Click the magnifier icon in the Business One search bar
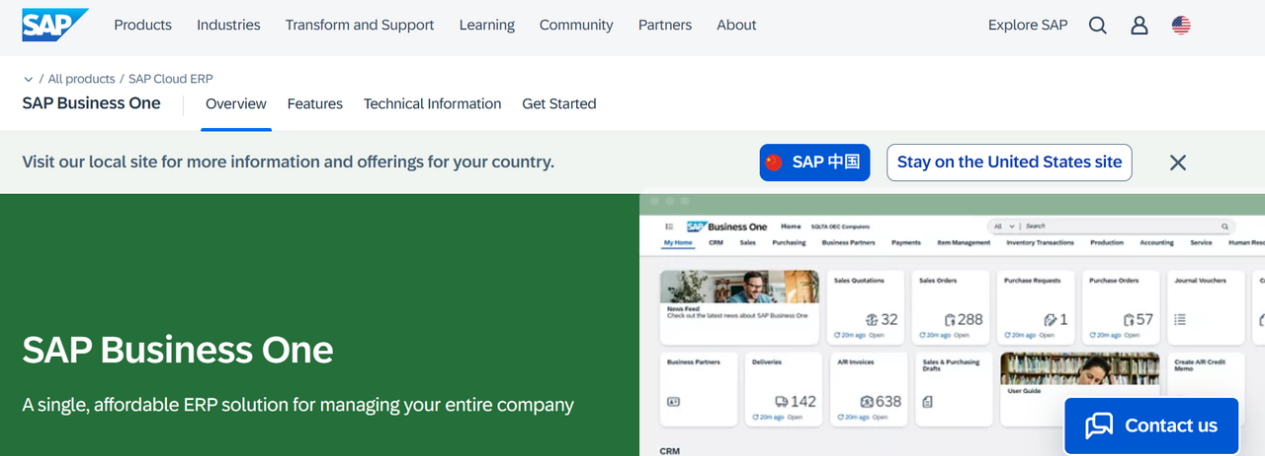The width and height of the screenshot is (1265, 456). point(1224,227)
